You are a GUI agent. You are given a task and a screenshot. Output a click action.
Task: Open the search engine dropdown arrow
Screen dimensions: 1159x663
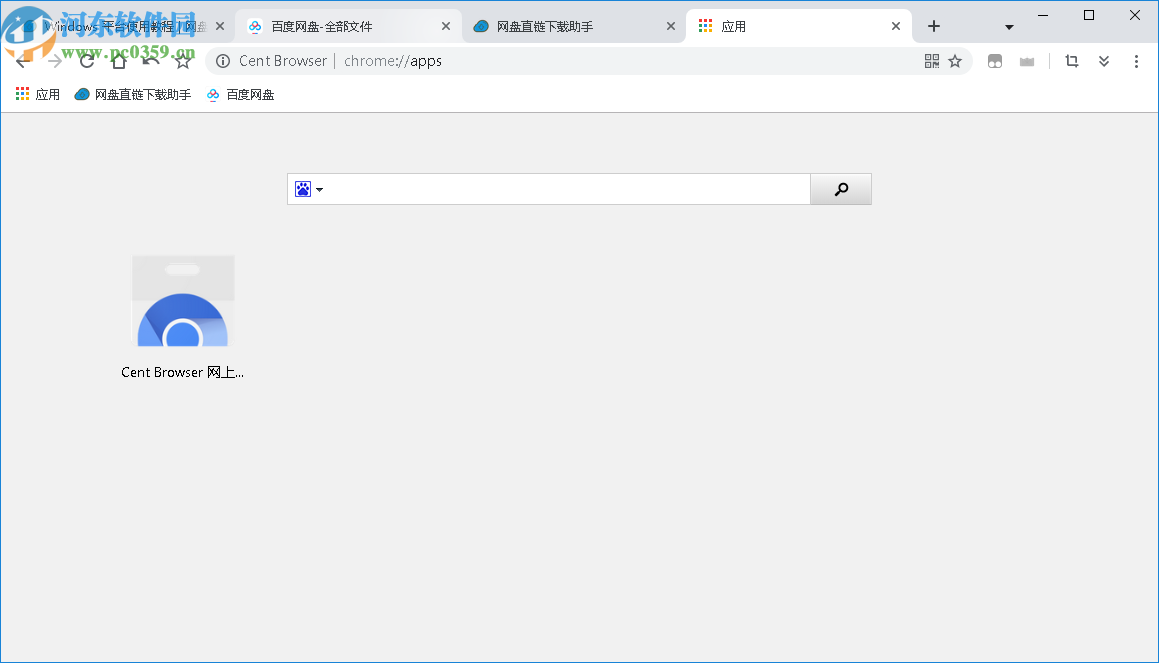(320, 188)
